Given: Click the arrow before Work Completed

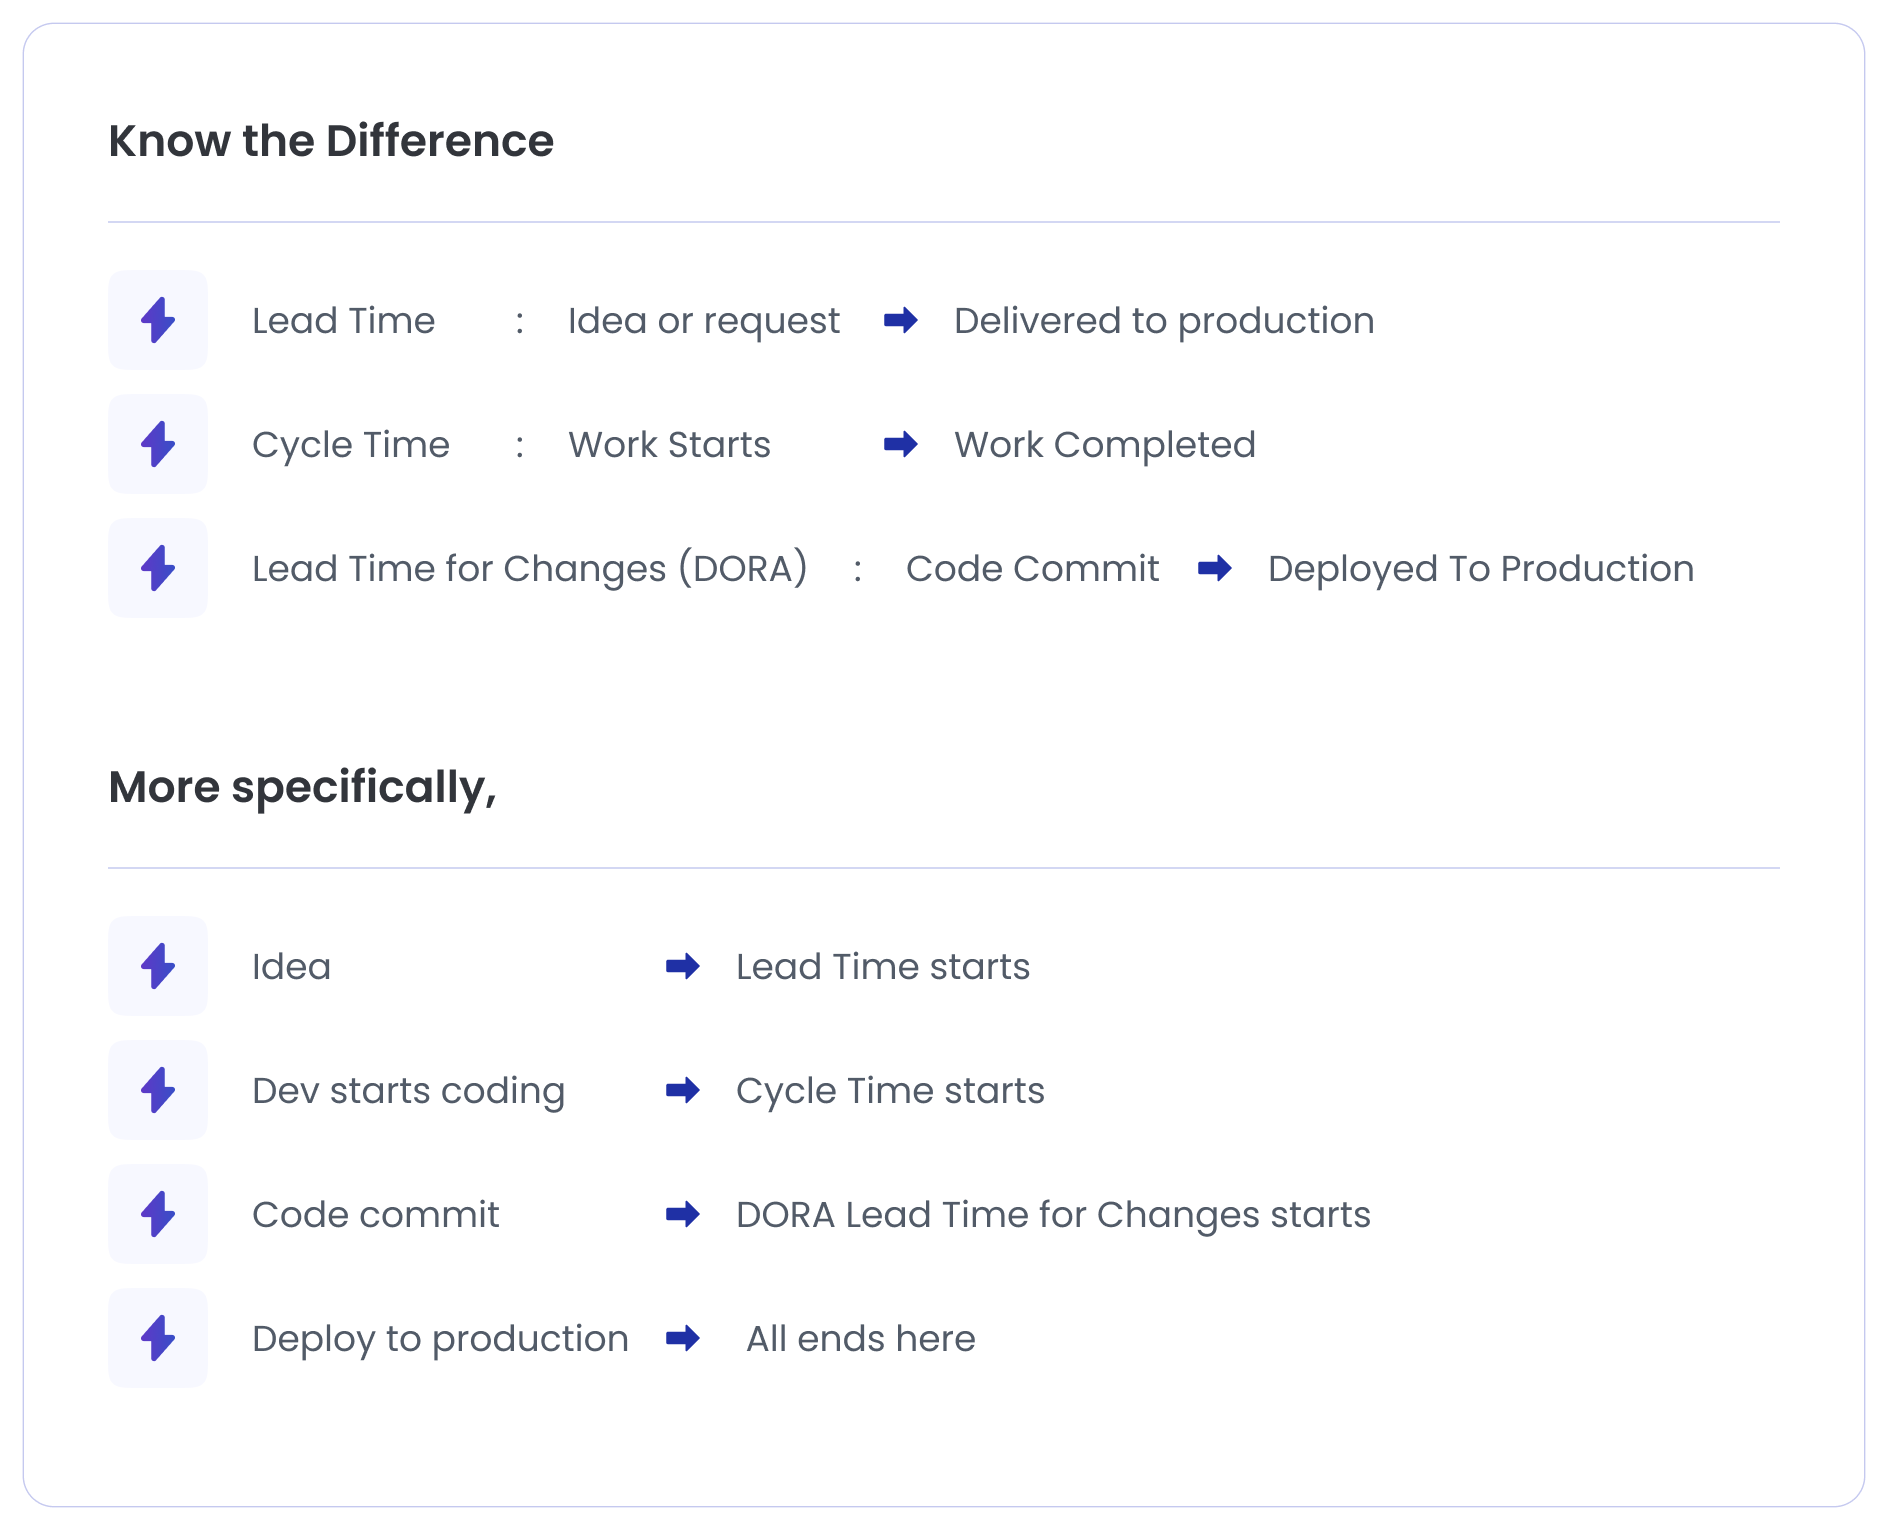Looking at the screenshot, I should tap(900, 444).
